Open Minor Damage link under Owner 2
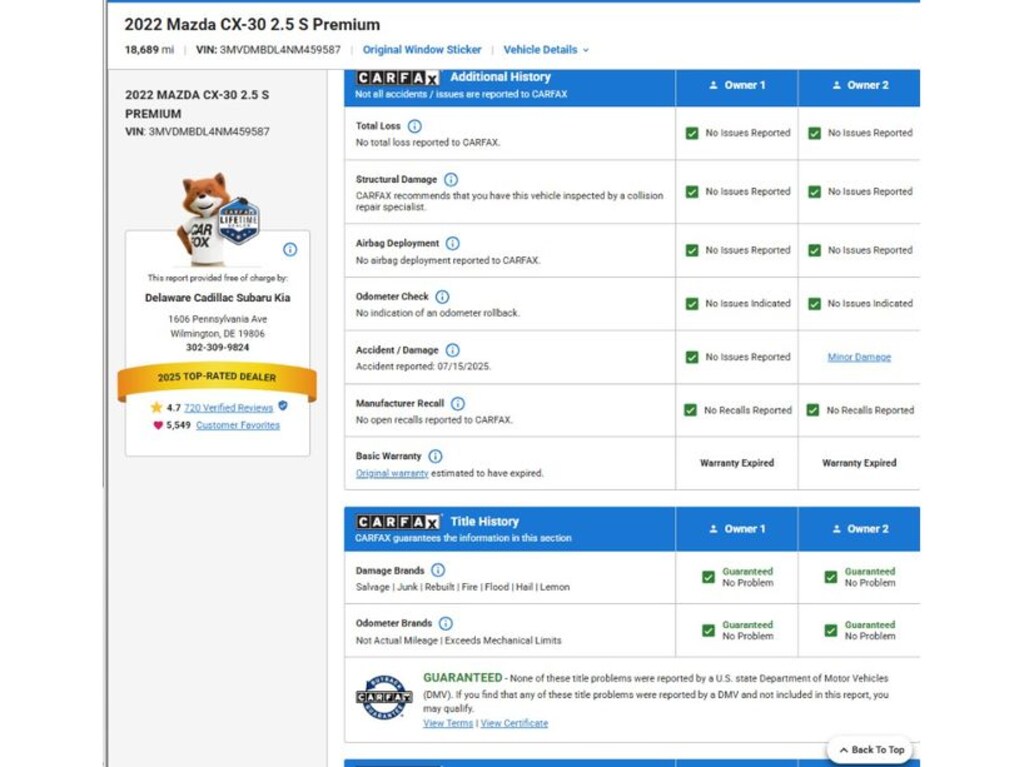The width and height of the screenshot is (1024, 767). (859, 357)
